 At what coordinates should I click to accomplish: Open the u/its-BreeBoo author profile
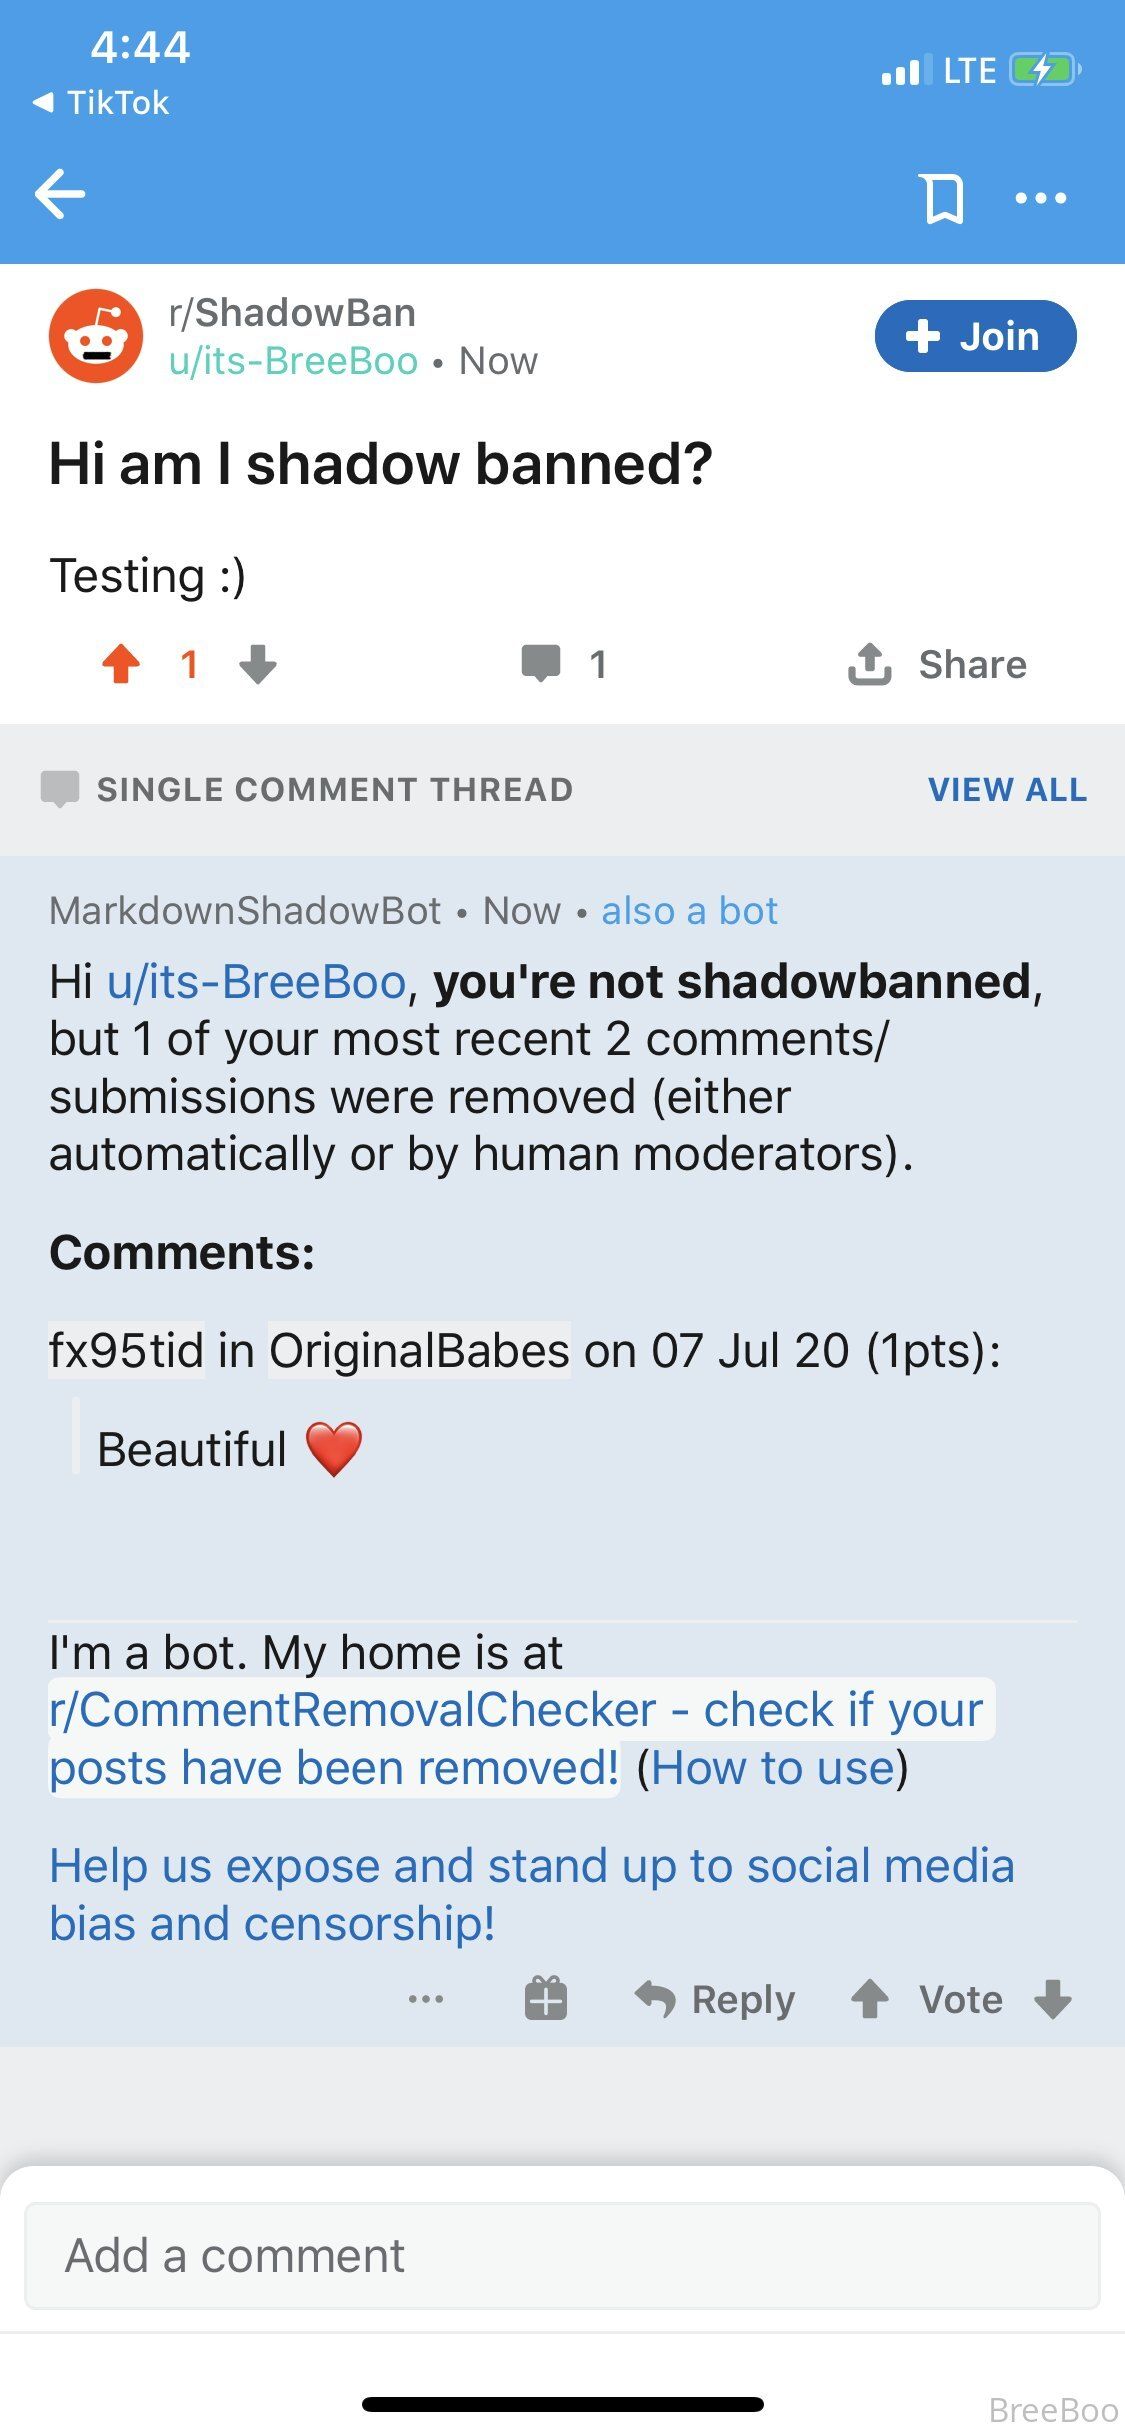coord(293,361)
